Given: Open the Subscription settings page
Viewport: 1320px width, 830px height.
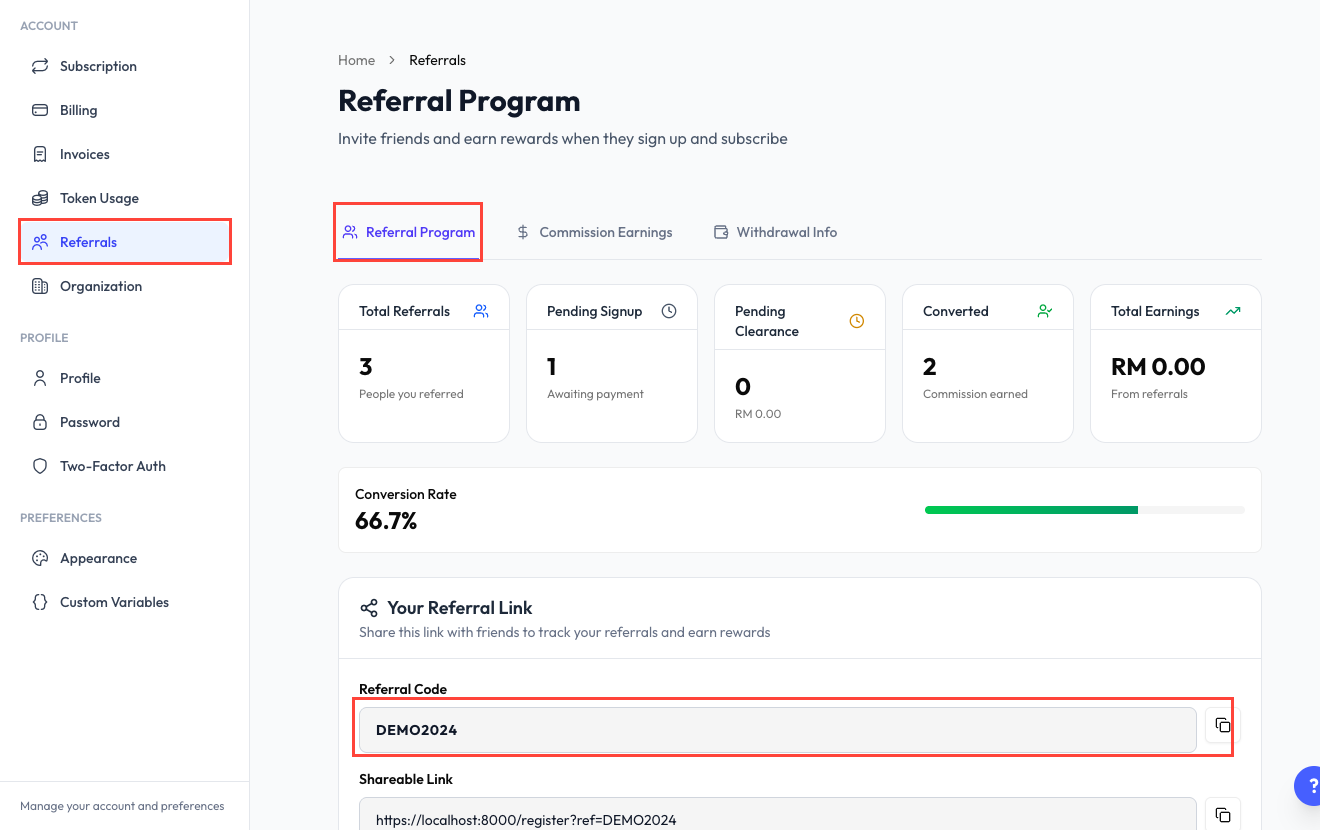Looking at the screenshot, I should tap(125, 66).
